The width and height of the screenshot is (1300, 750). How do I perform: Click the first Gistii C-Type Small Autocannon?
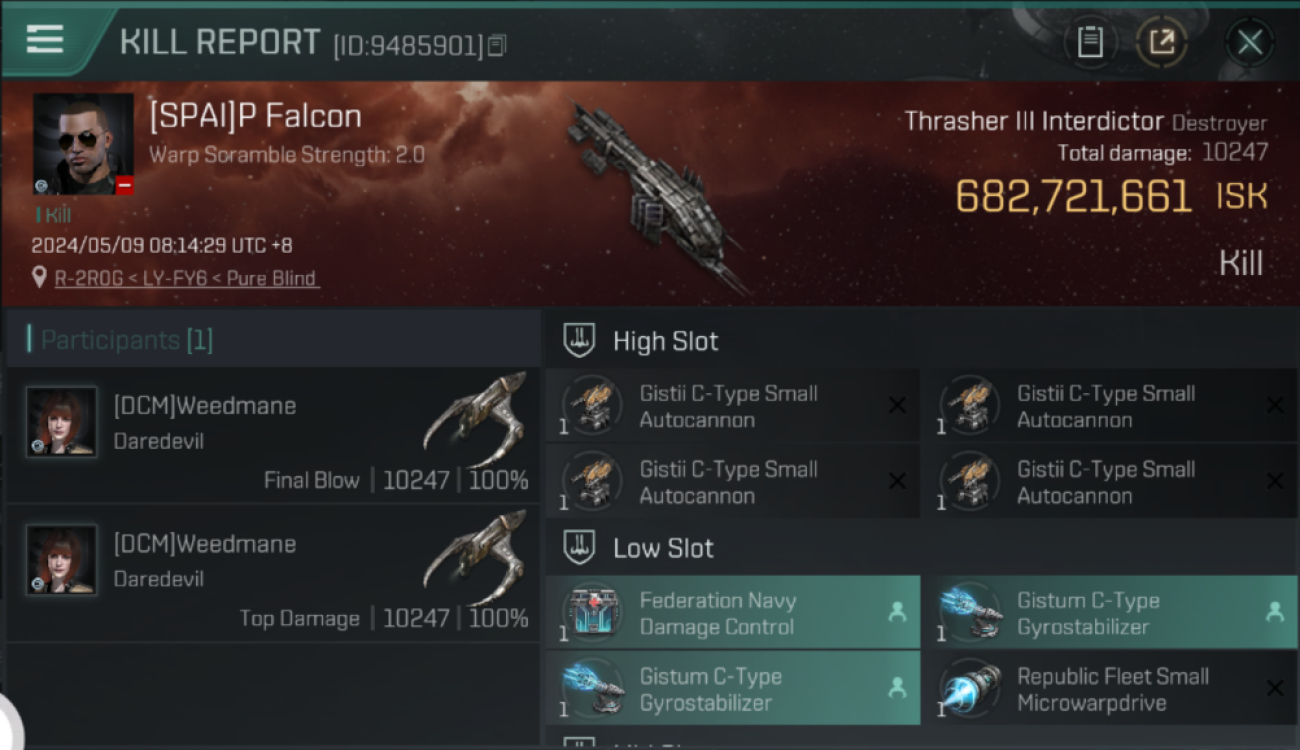point(733,406)
